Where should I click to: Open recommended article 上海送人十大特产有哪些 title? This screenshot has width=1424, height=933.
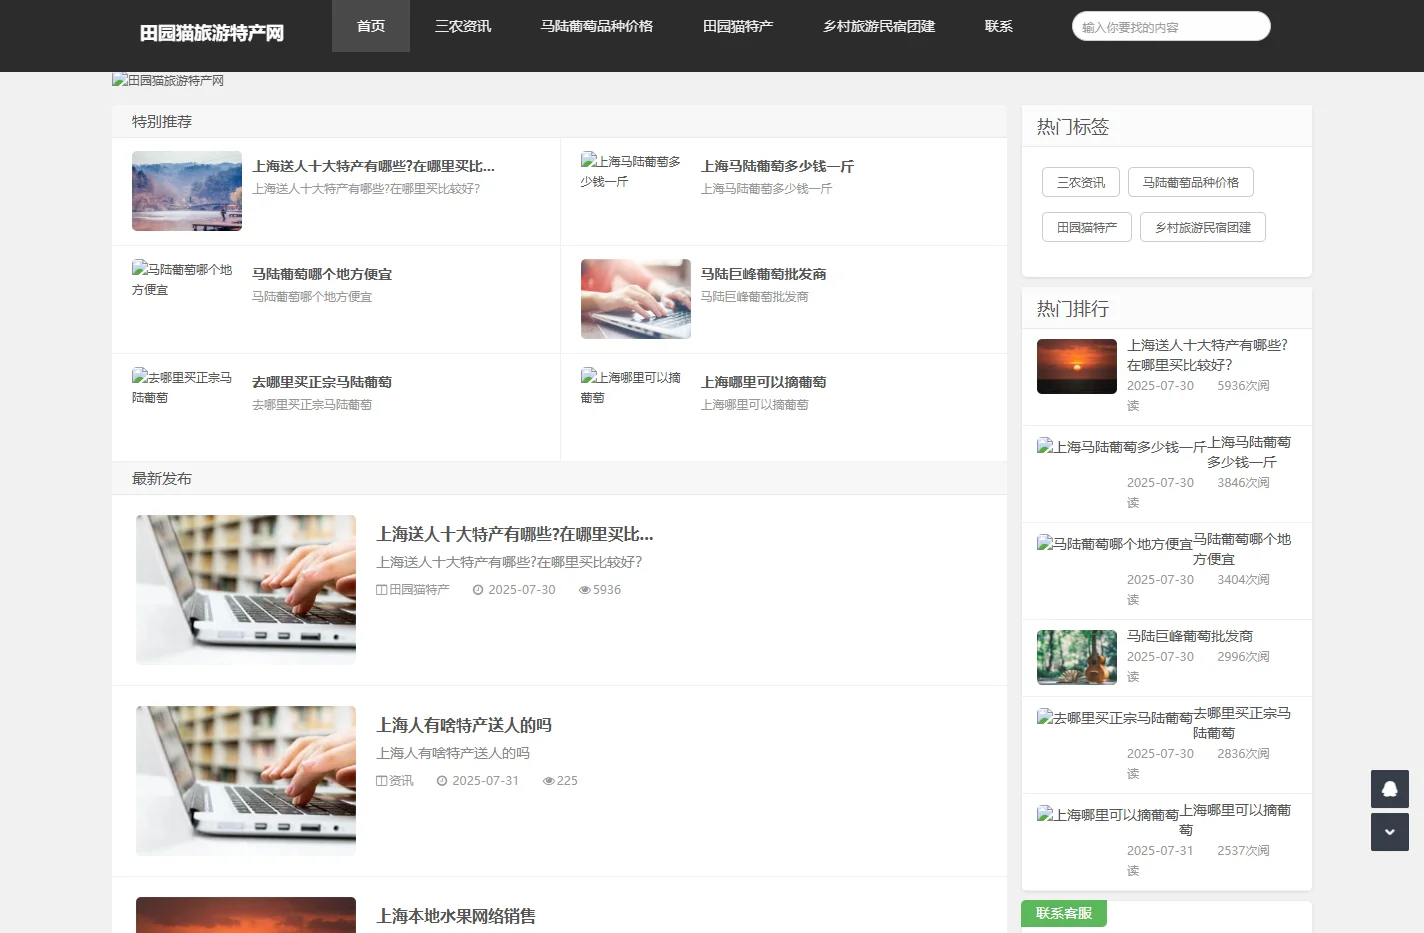click(373, 166)
